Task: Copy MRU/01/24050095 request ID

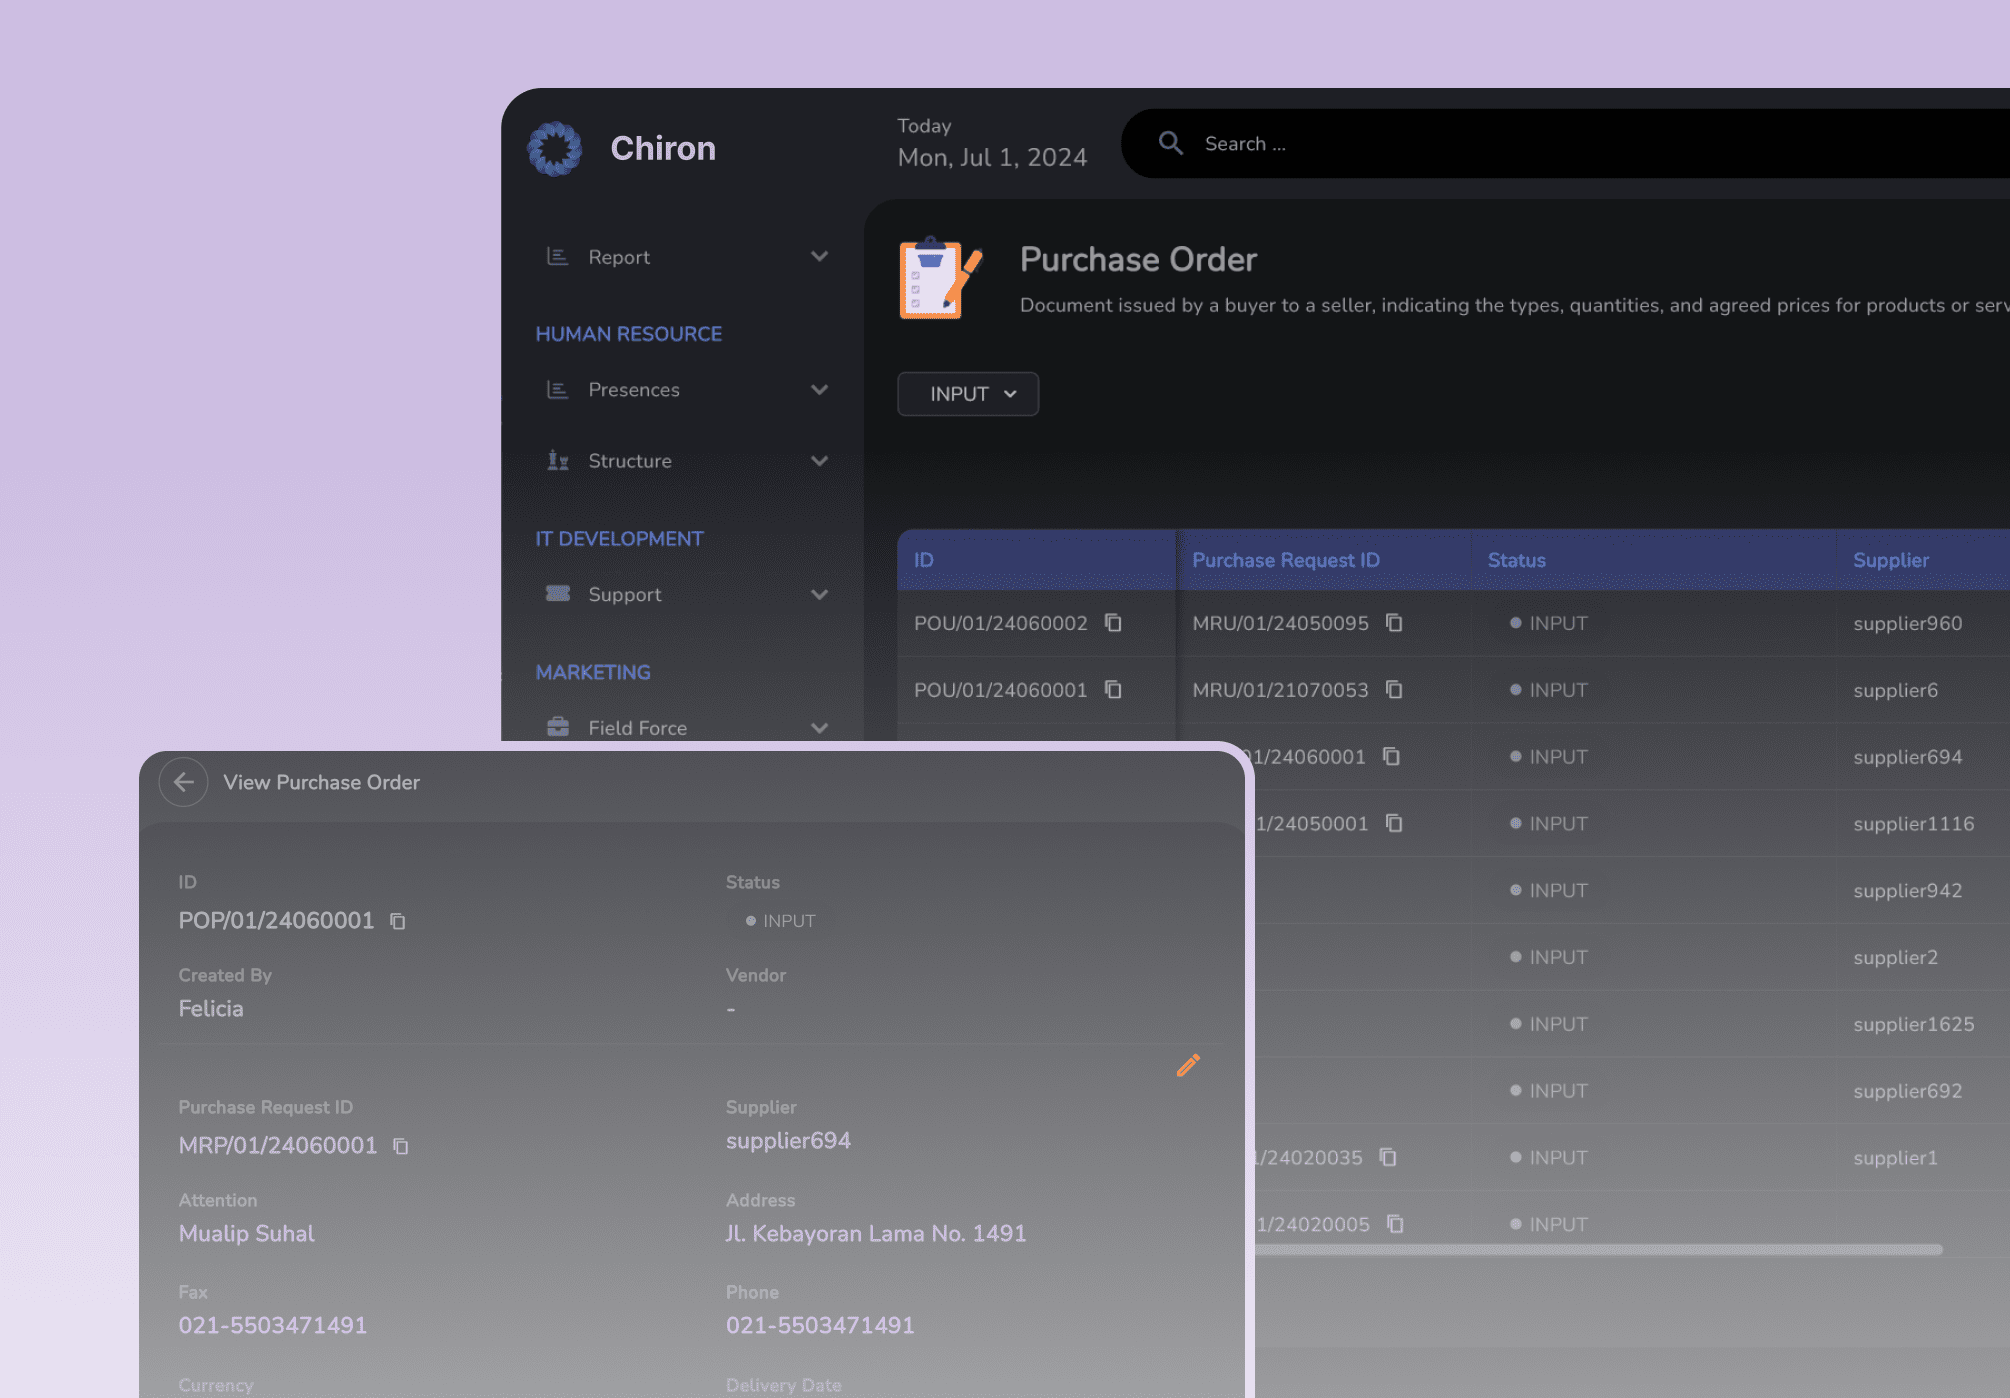Action: pyautogui.click(x=1394, y=623)
